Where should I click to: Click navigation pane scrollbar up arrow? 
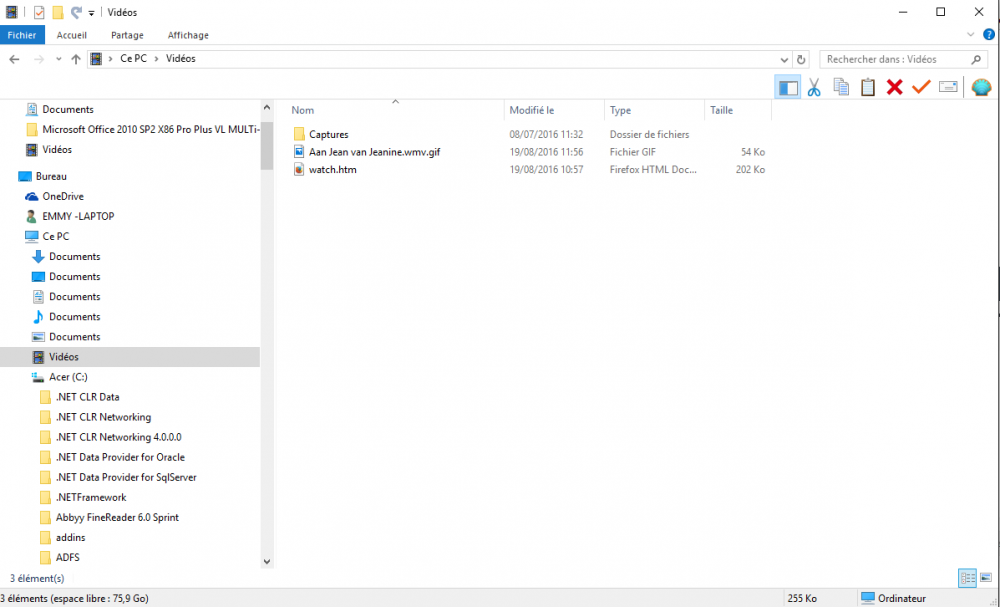tap(267, 108)
